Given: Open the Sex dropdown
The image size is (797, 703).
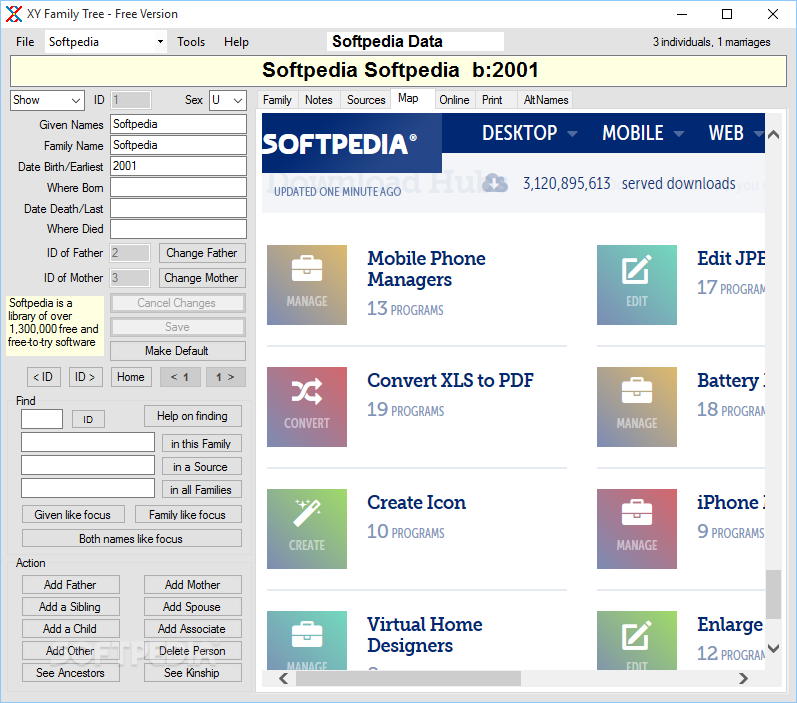Looking at the screenshot, I should click(x=228, y=100).
